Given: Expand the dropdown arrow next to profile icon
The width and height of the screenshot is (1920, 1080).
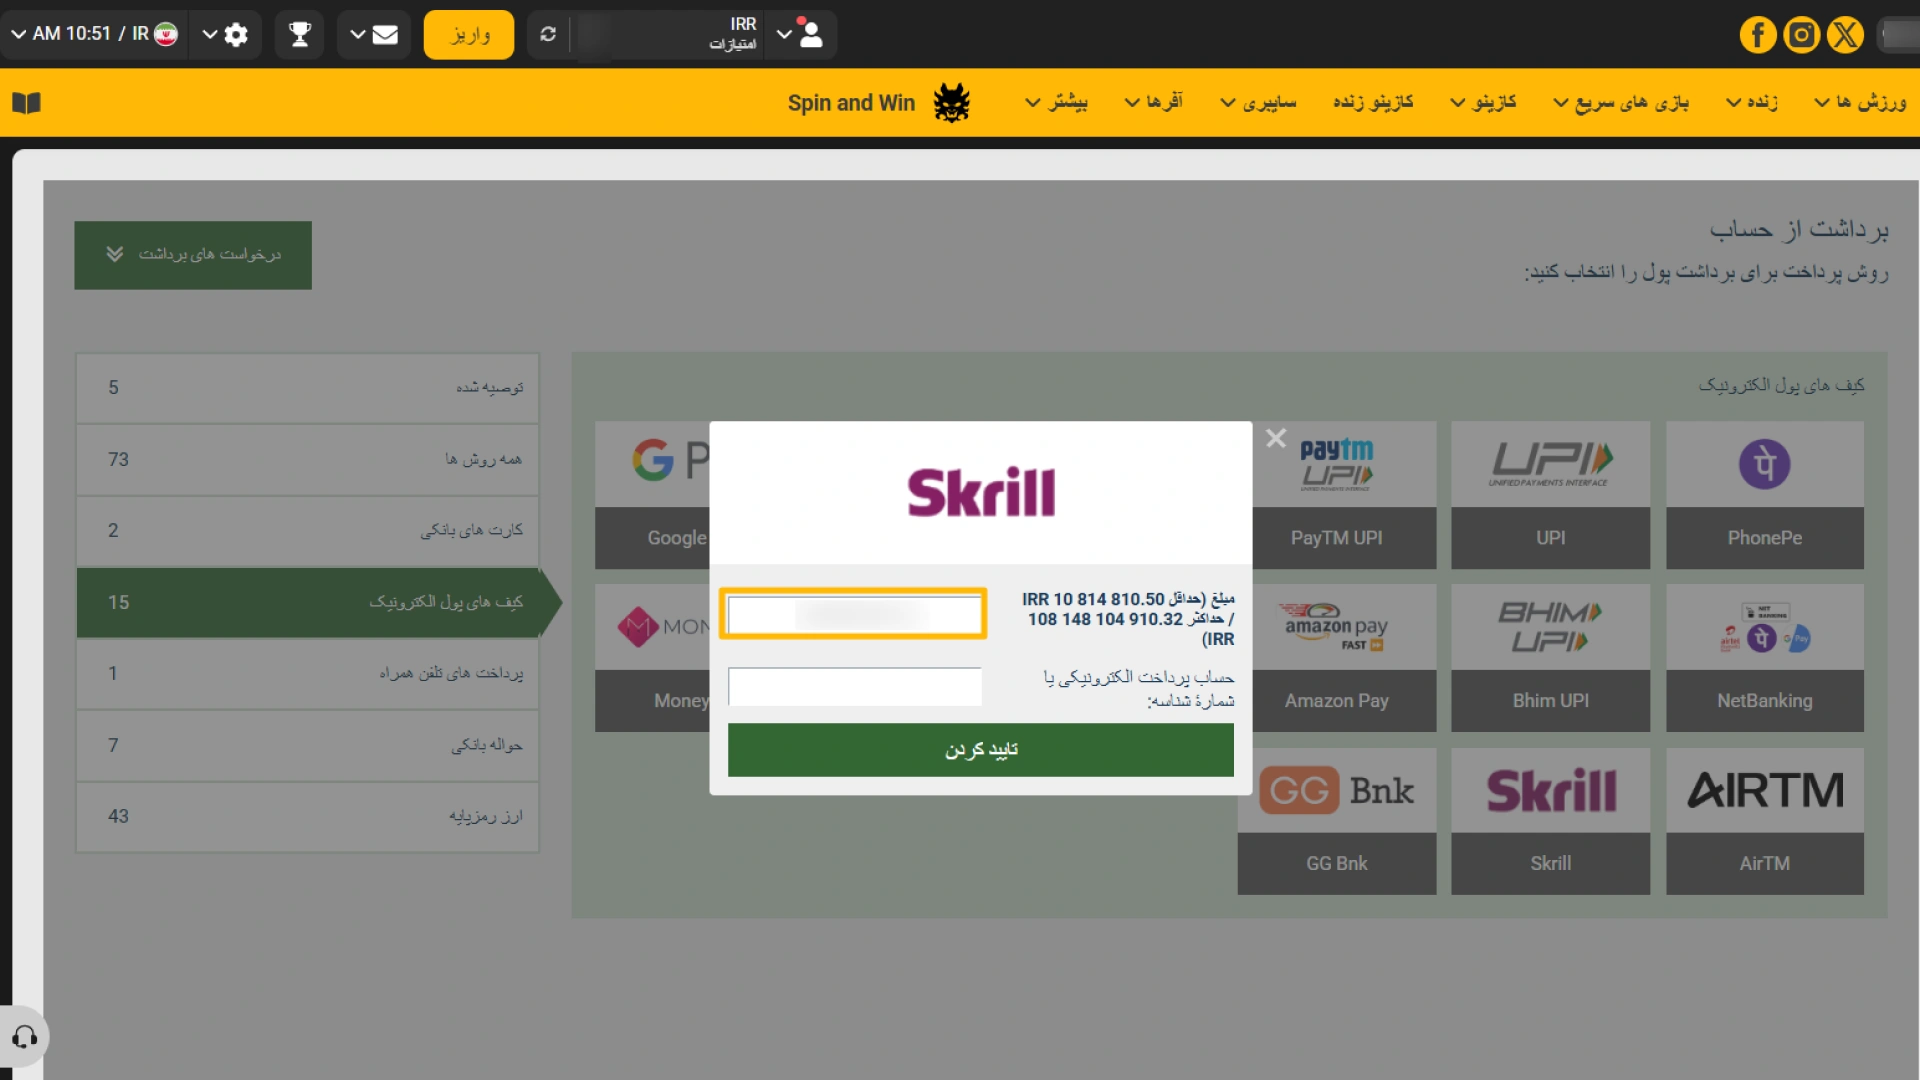Looking at the screenshot, I should click(784, 34).
